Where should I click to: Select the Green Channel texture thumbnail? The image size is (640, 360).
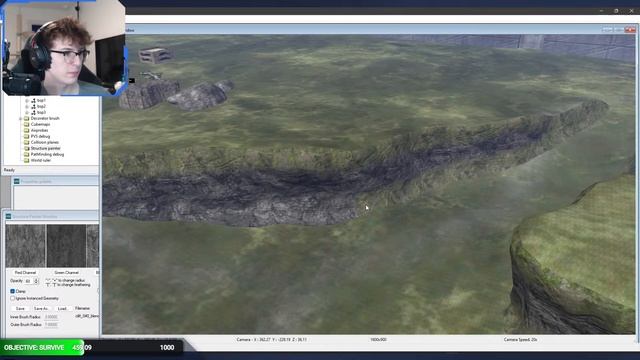66,246
